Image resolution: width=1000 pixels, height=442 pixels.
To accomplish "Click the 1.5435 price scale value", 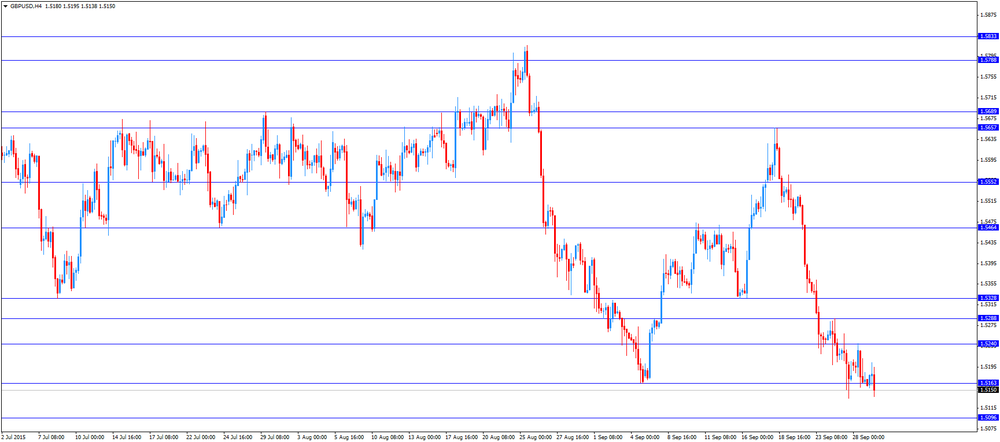I will 988,243.
